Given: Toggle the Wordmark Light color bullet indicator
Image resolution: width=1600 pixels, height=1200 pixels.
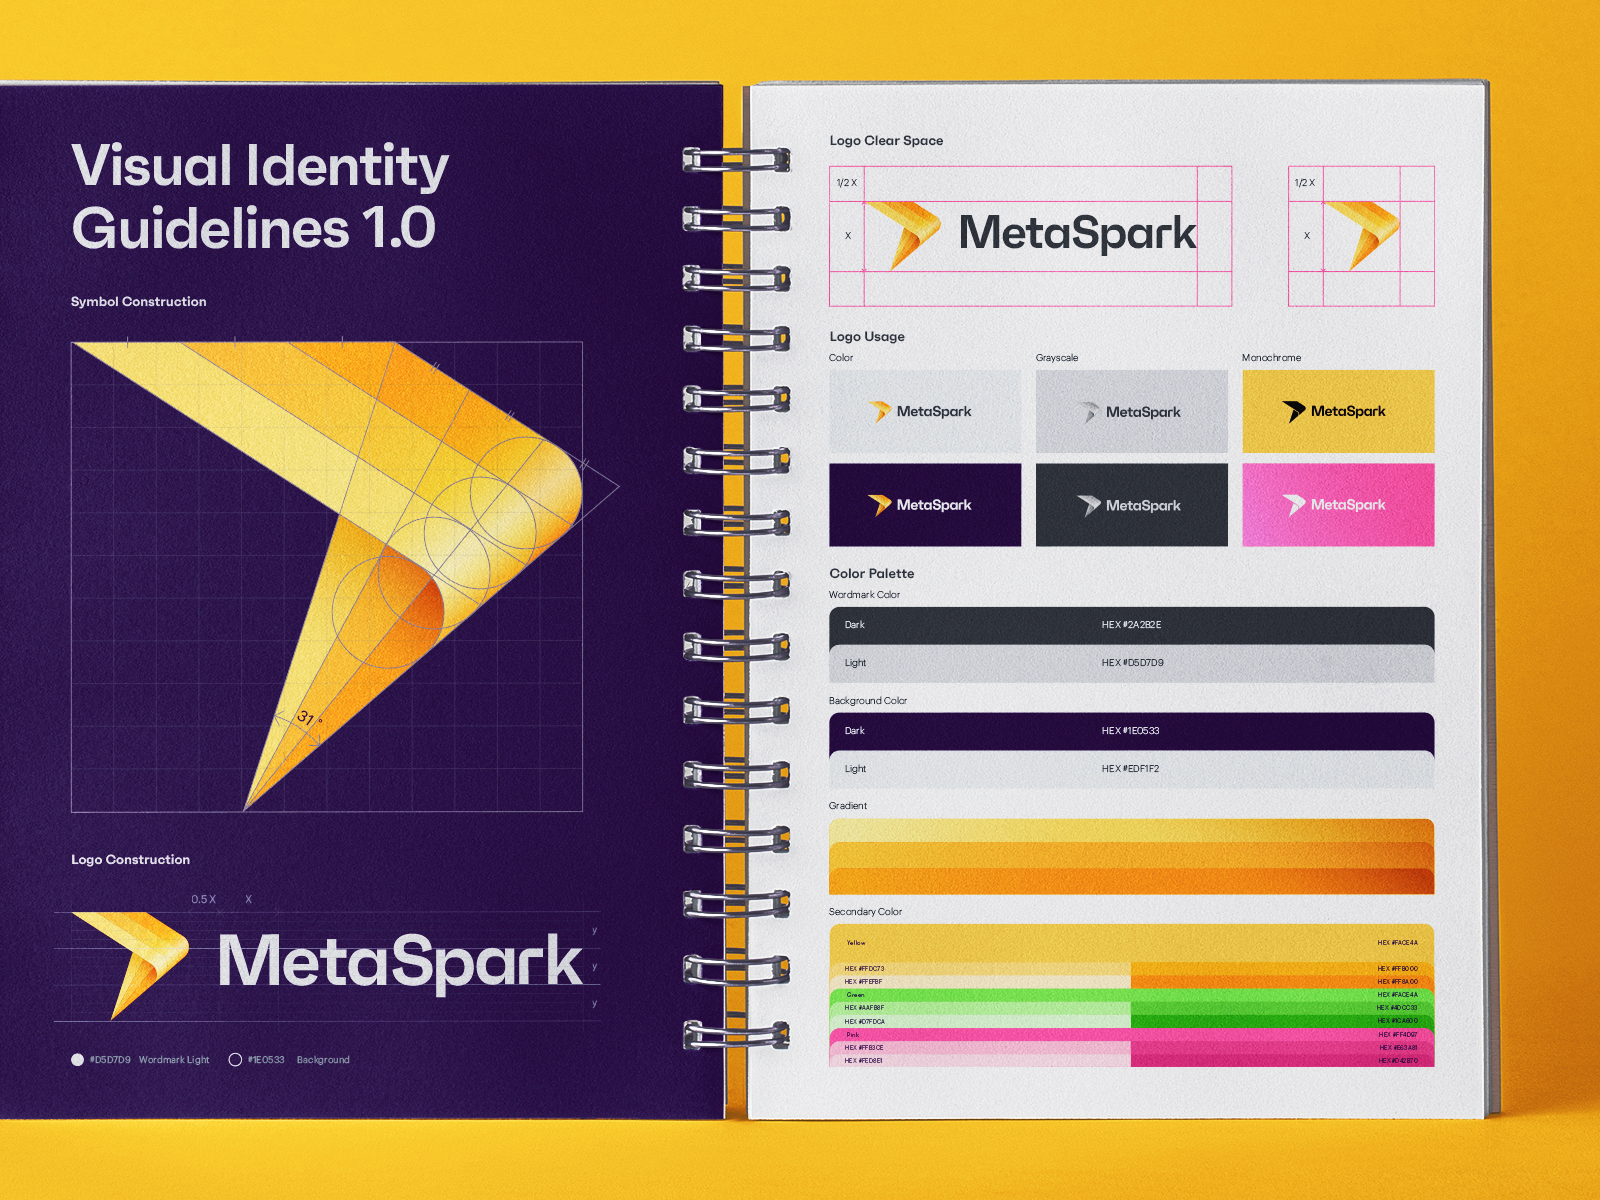Looking at the screenshot, I should click(77, 1059).
